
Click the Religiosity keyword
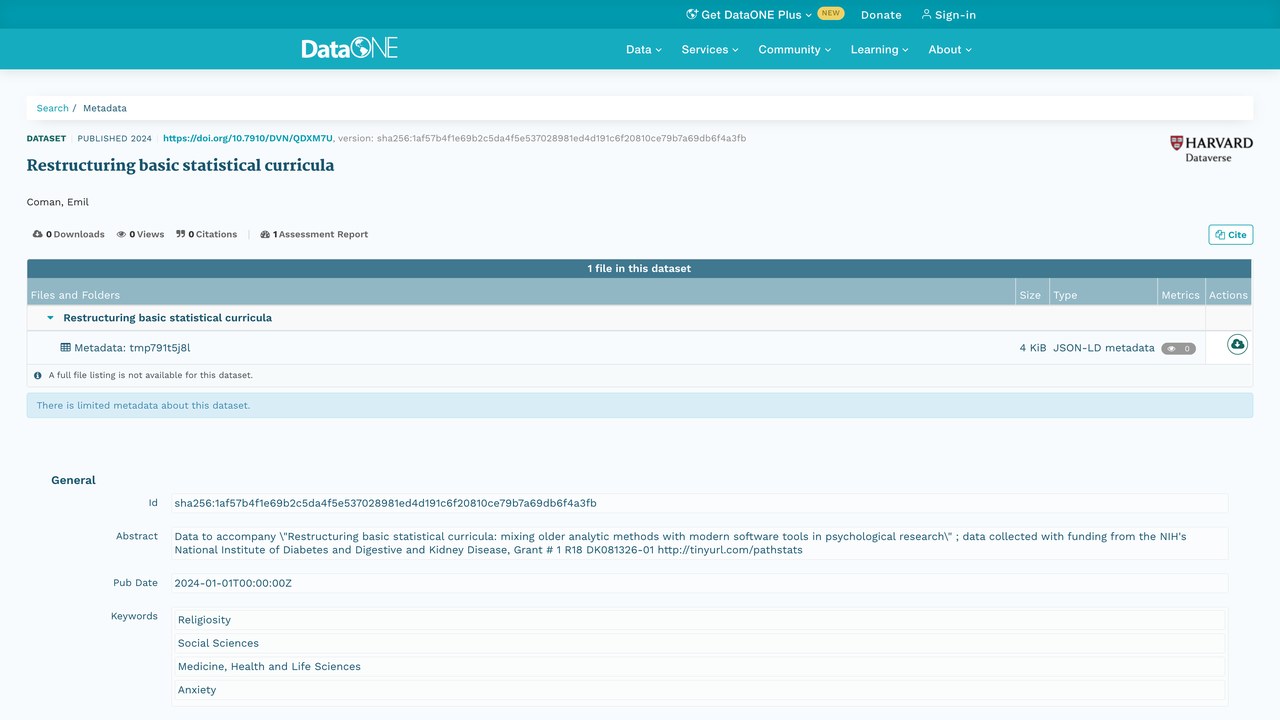[x=698, y=620]
